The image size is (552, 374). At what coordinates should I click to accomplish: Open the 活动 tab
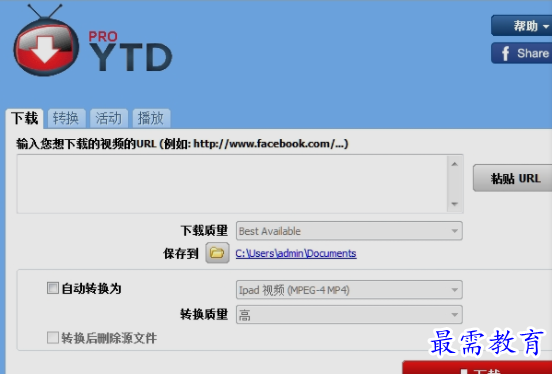pos(108,118)
